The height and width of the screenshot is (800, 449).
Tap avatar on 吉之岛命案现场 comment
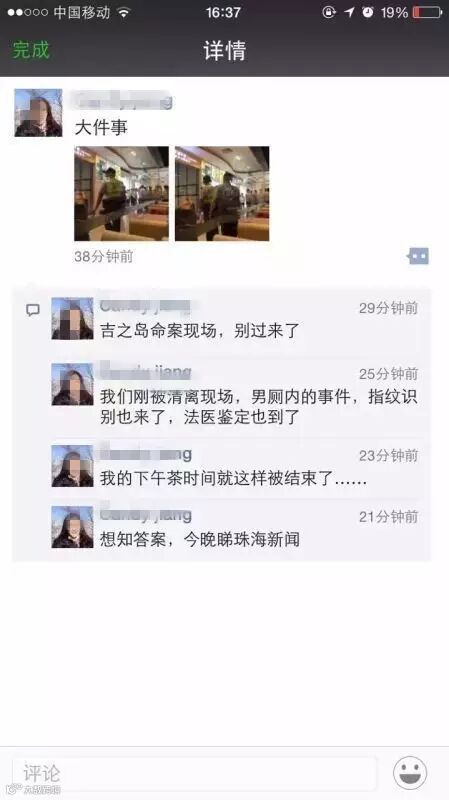72,319
